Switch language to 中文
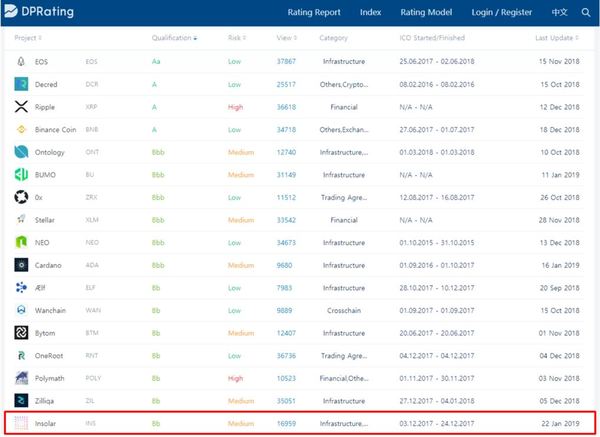The height and width of the screenshot is (437, 600). click(x=559, y=12)
